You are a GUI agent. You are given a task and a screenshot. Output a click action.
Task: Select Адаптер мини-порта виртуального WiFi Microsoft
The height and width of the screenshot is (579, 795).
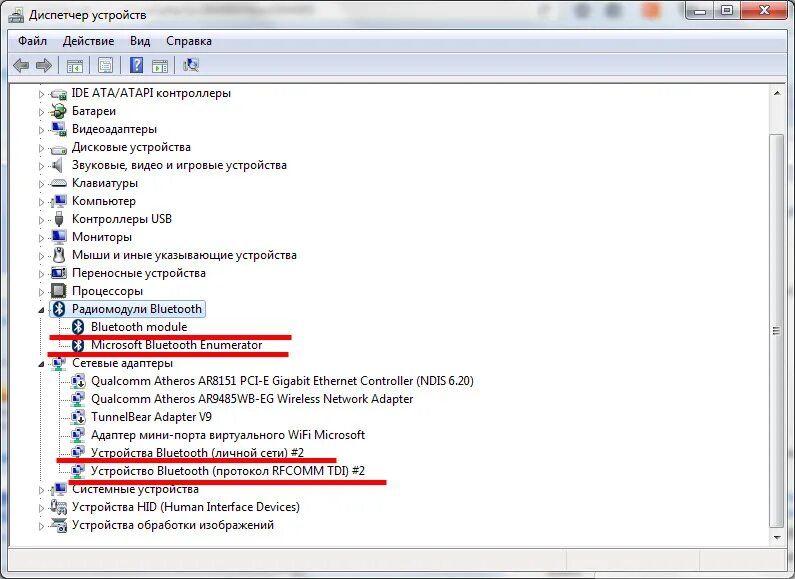[228, 435]
